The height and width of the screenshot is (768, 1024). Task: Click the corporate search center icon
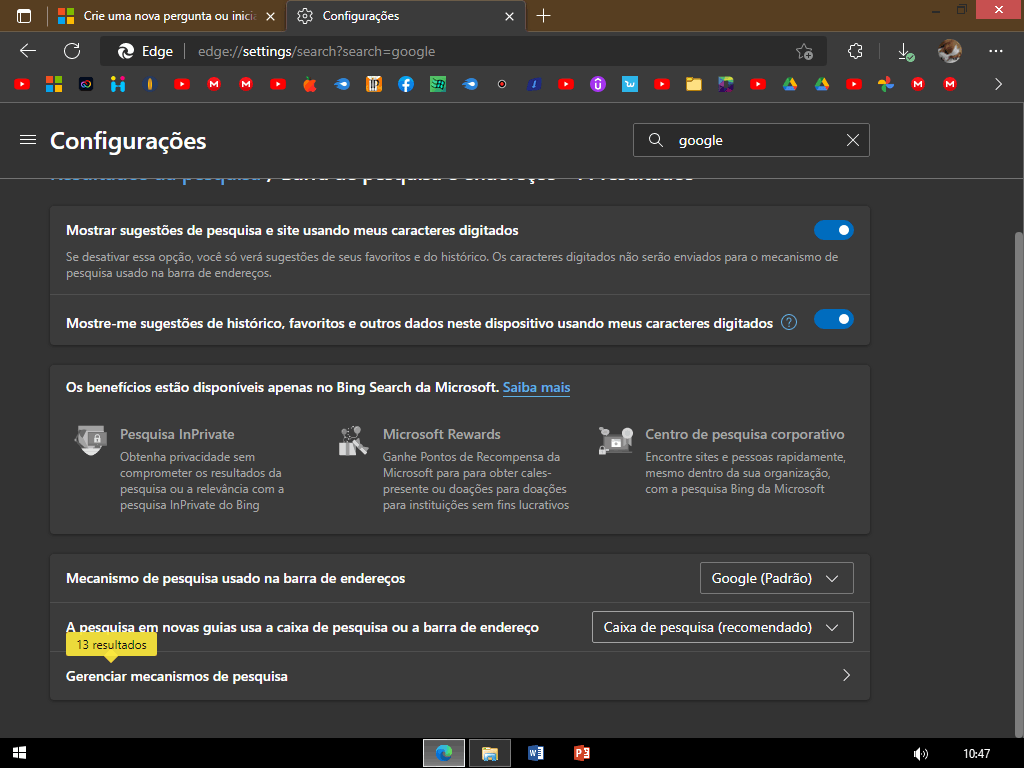click(616, 440)
